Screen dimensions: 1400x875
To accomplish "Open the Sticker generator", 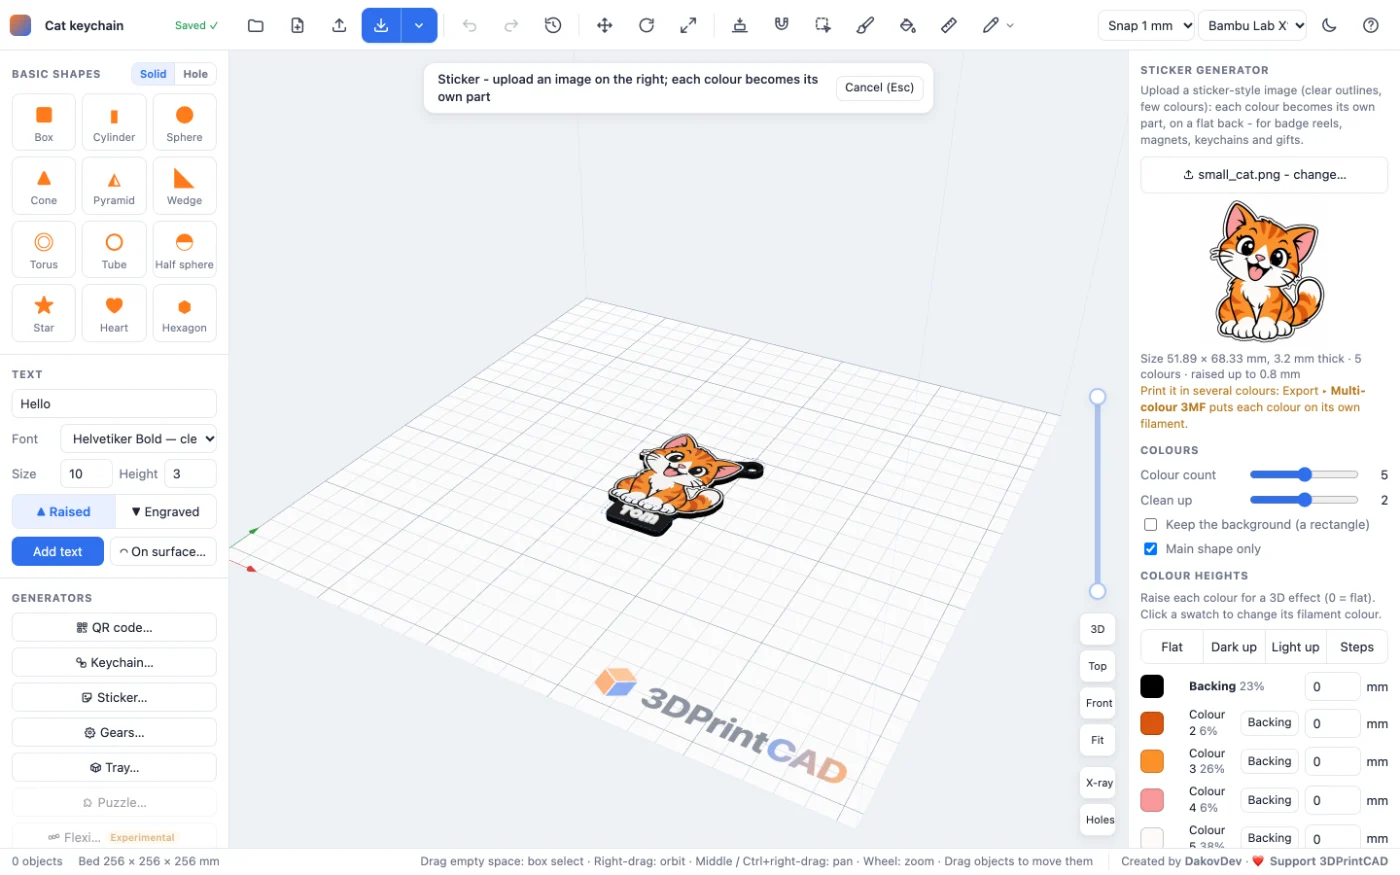I will 114,698.
